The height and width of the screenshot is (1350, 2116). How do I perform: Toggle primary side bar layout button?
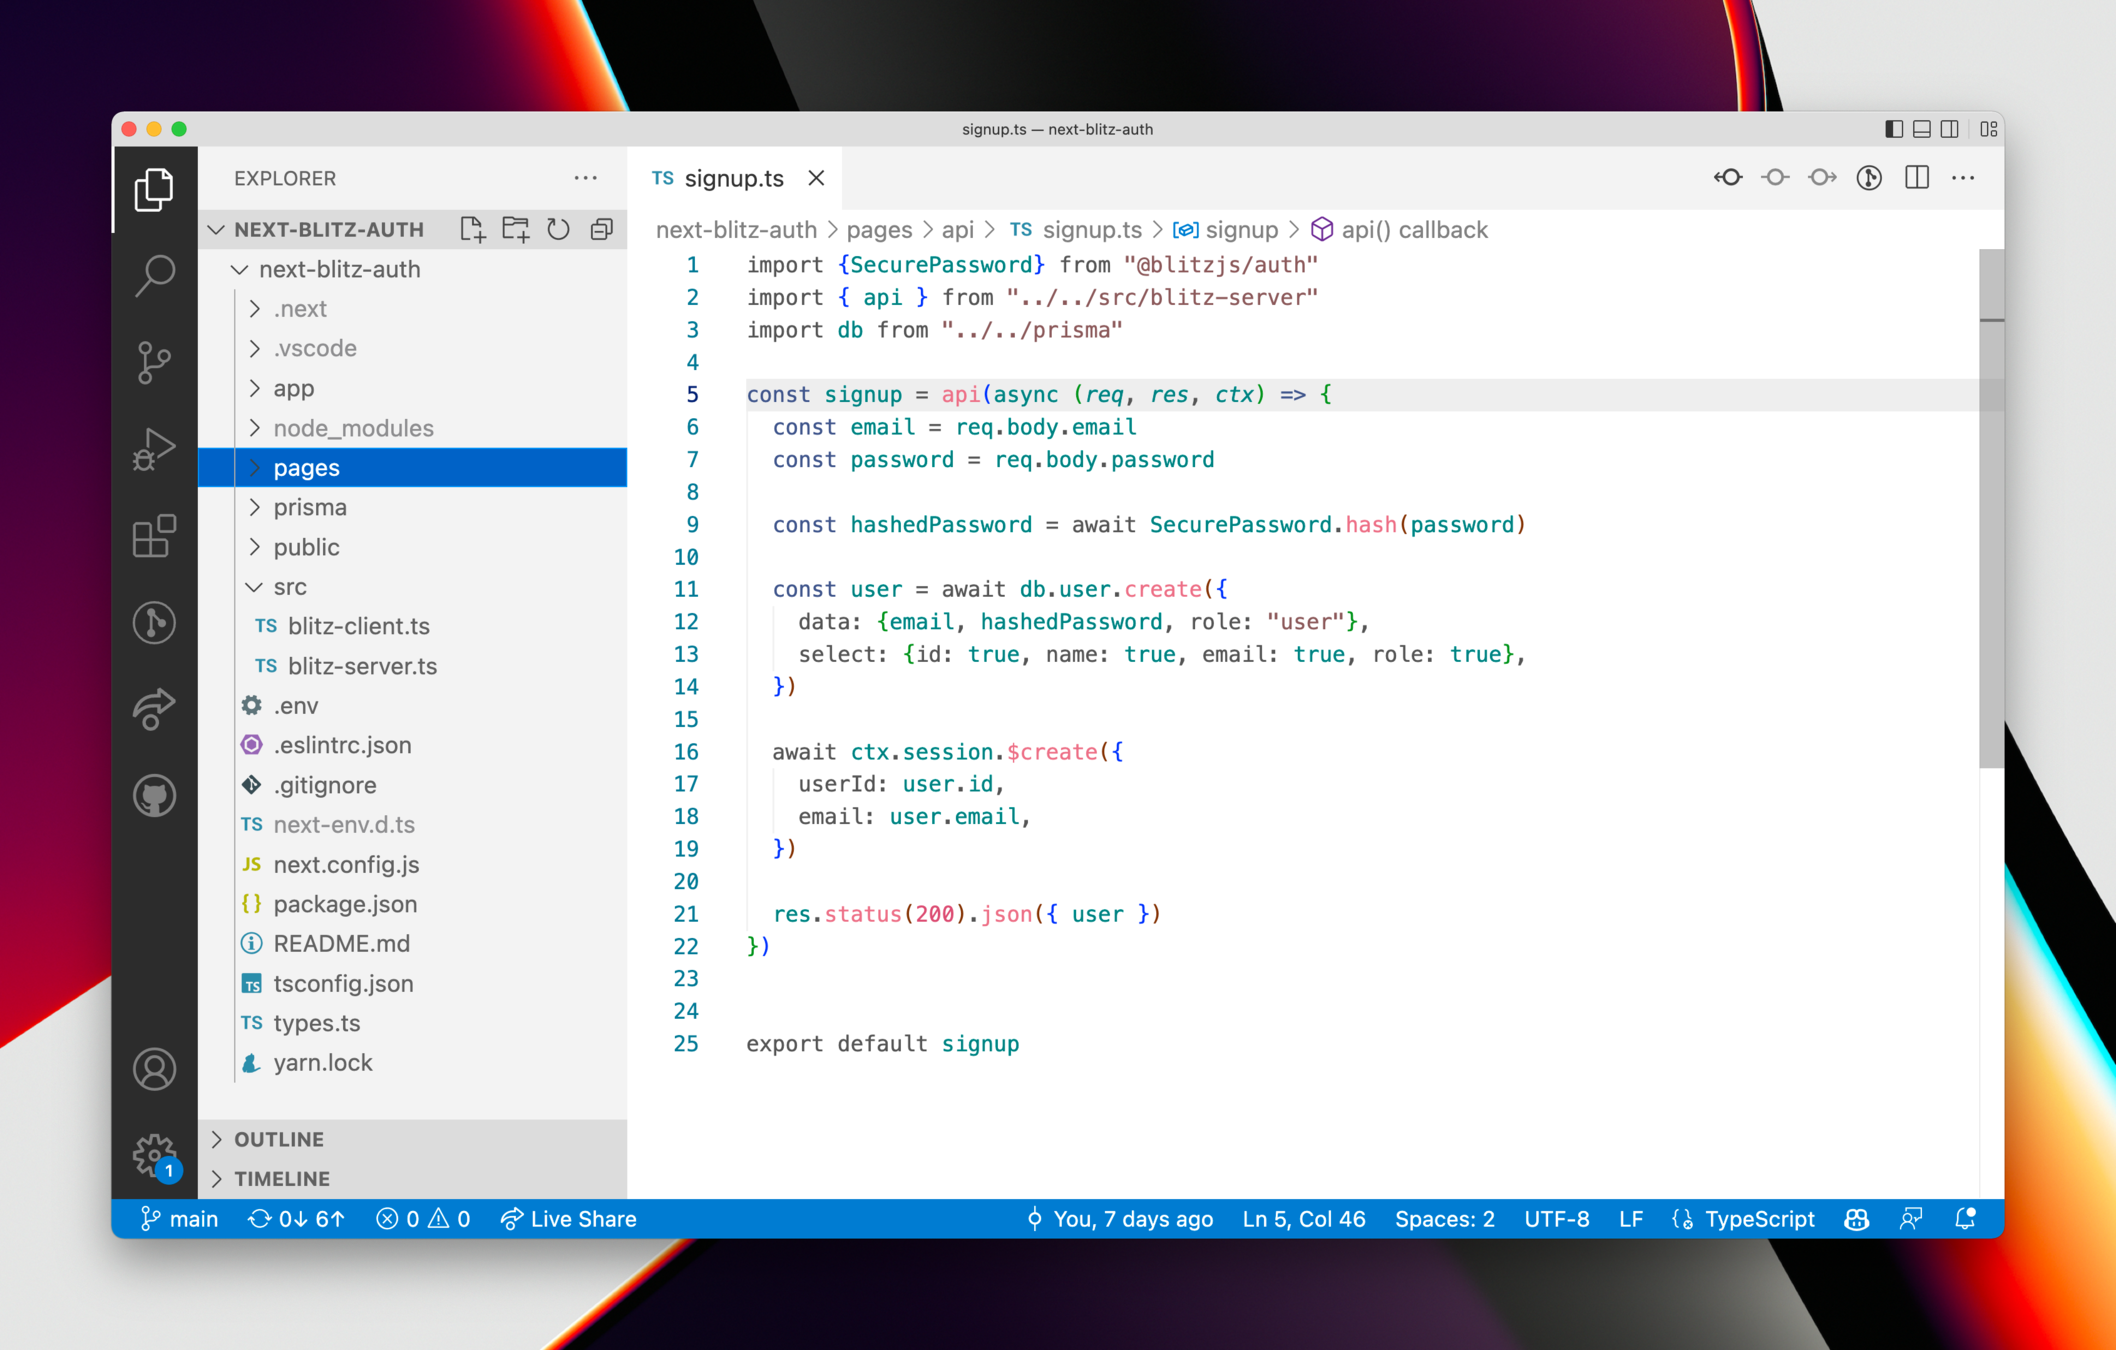(x=1893, y=129)
